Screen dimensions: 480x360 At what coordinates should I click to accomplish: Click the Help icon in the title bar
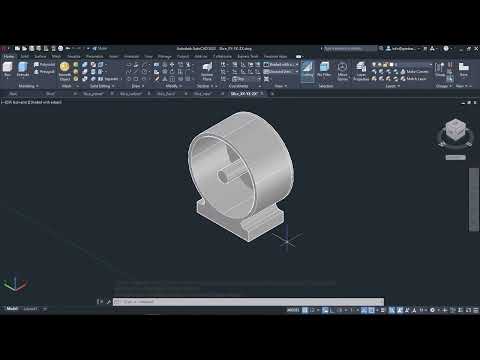click(x=446, y=49)
